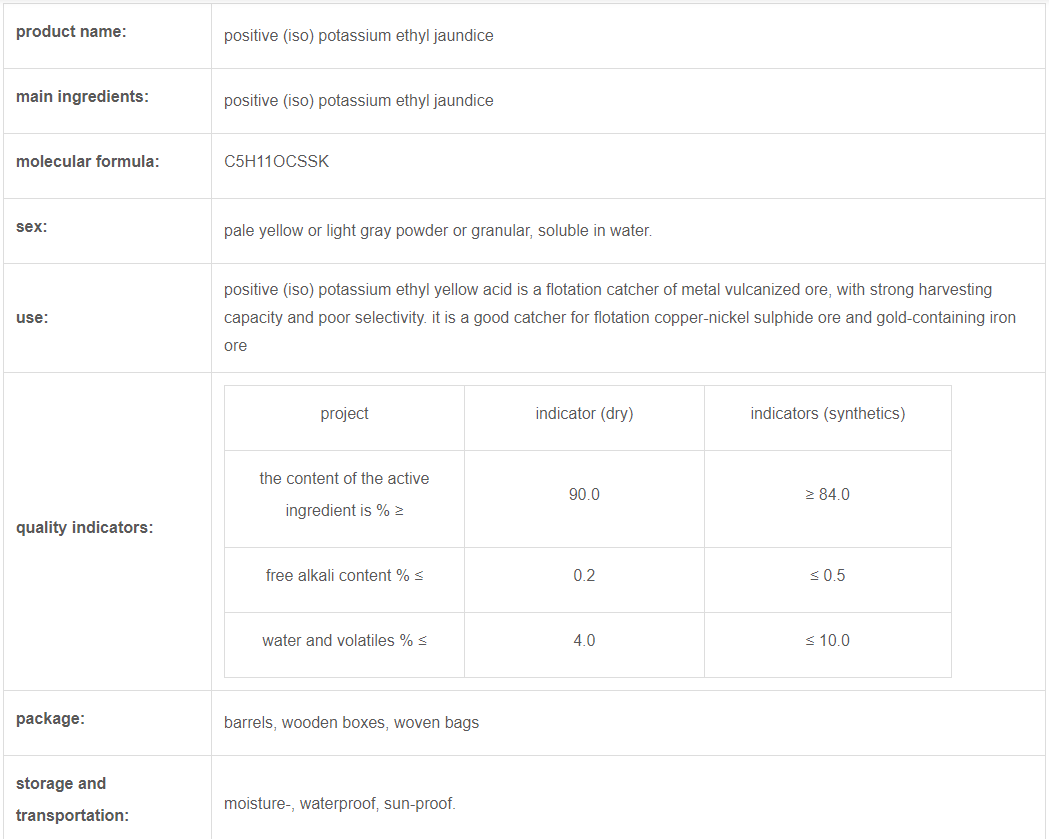Click the "≥ 84.0" synthetics value
The width and height of the screenshot is (1049, 839).
[827, 495]
